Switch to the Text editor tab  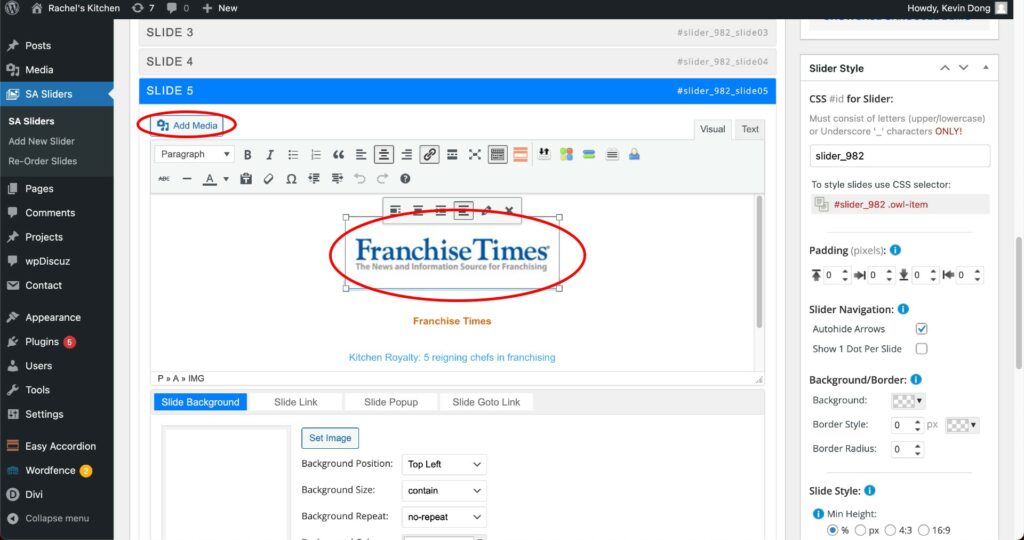[x=749, y=129]
